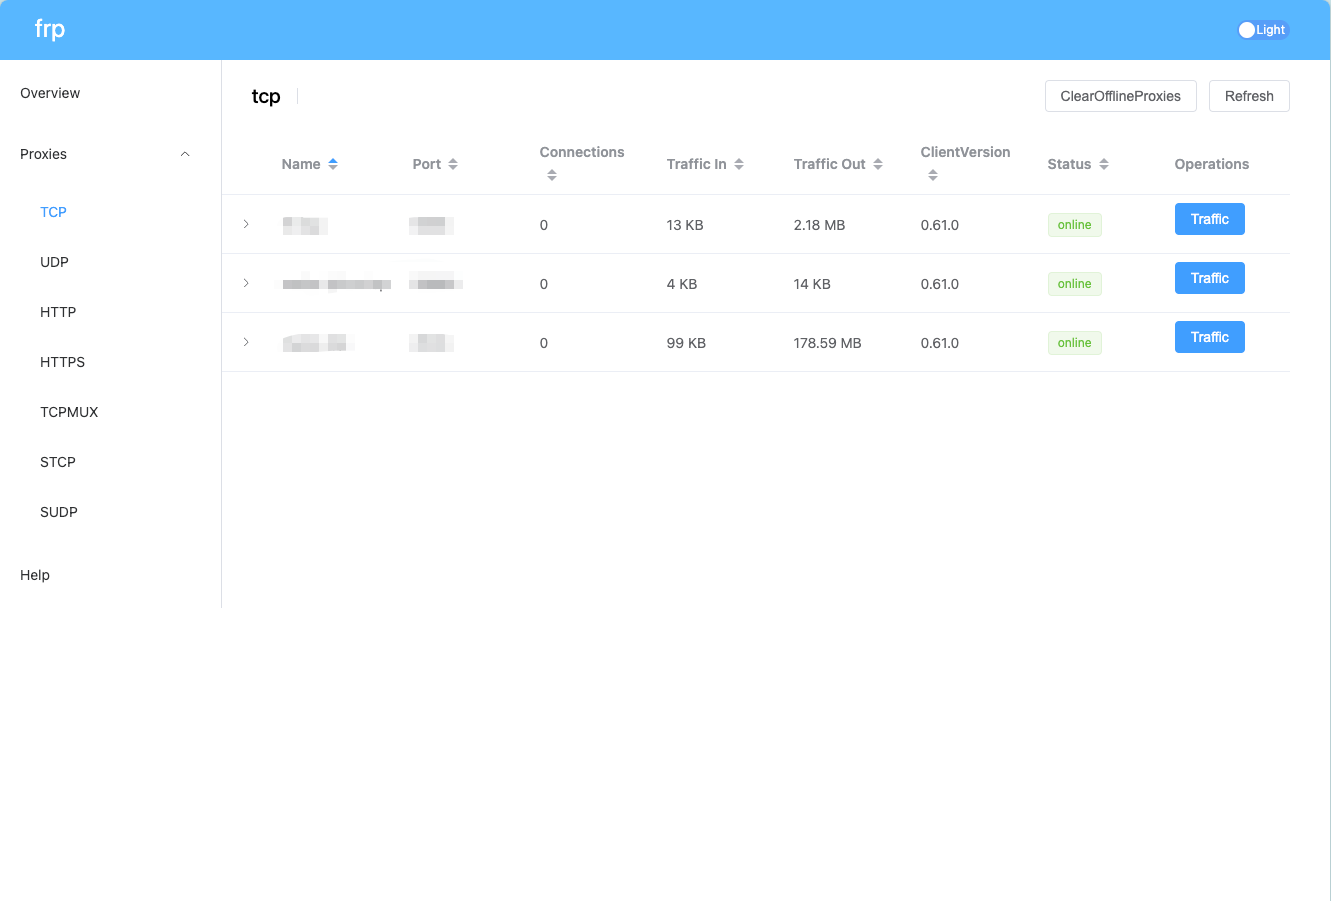This screenshot has width=1331, height=901.
Task: Expand the first proxy row
Action: pyautogui.click(x=246, y=224)
